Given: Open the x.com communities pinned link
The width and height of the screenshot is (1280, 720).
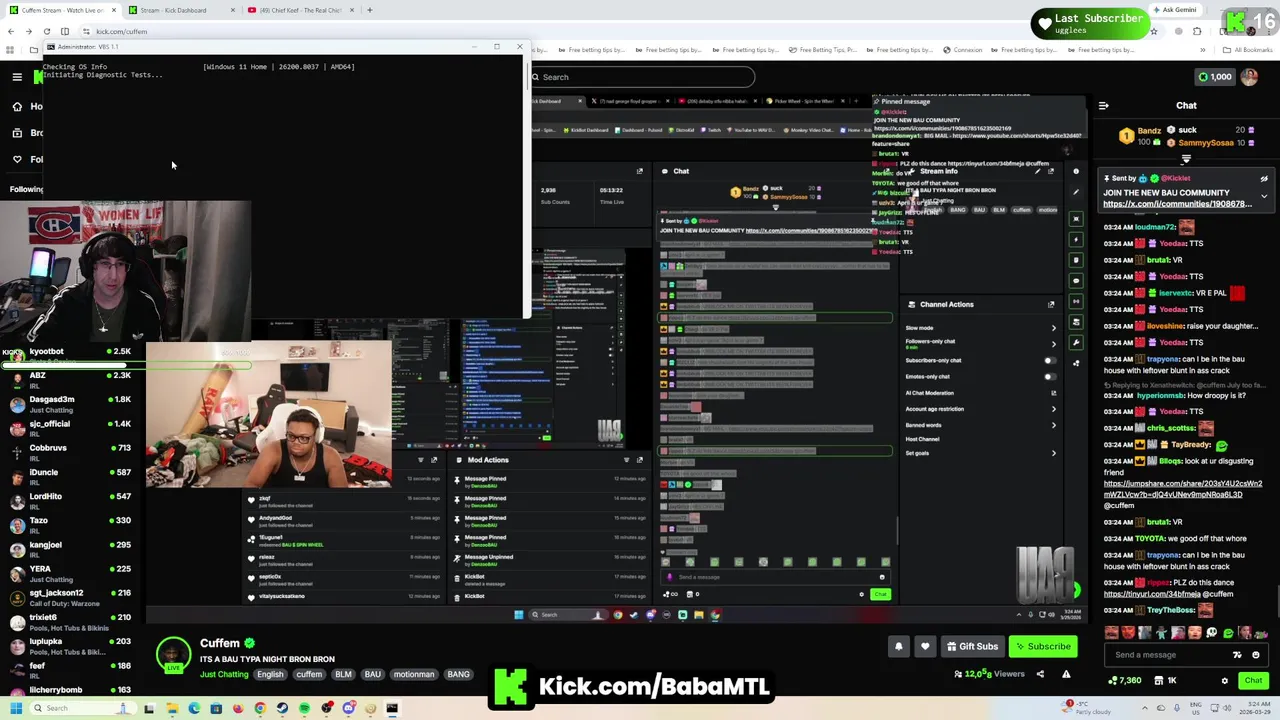Looking at the screenshot, I should [x=1177, y=204].
